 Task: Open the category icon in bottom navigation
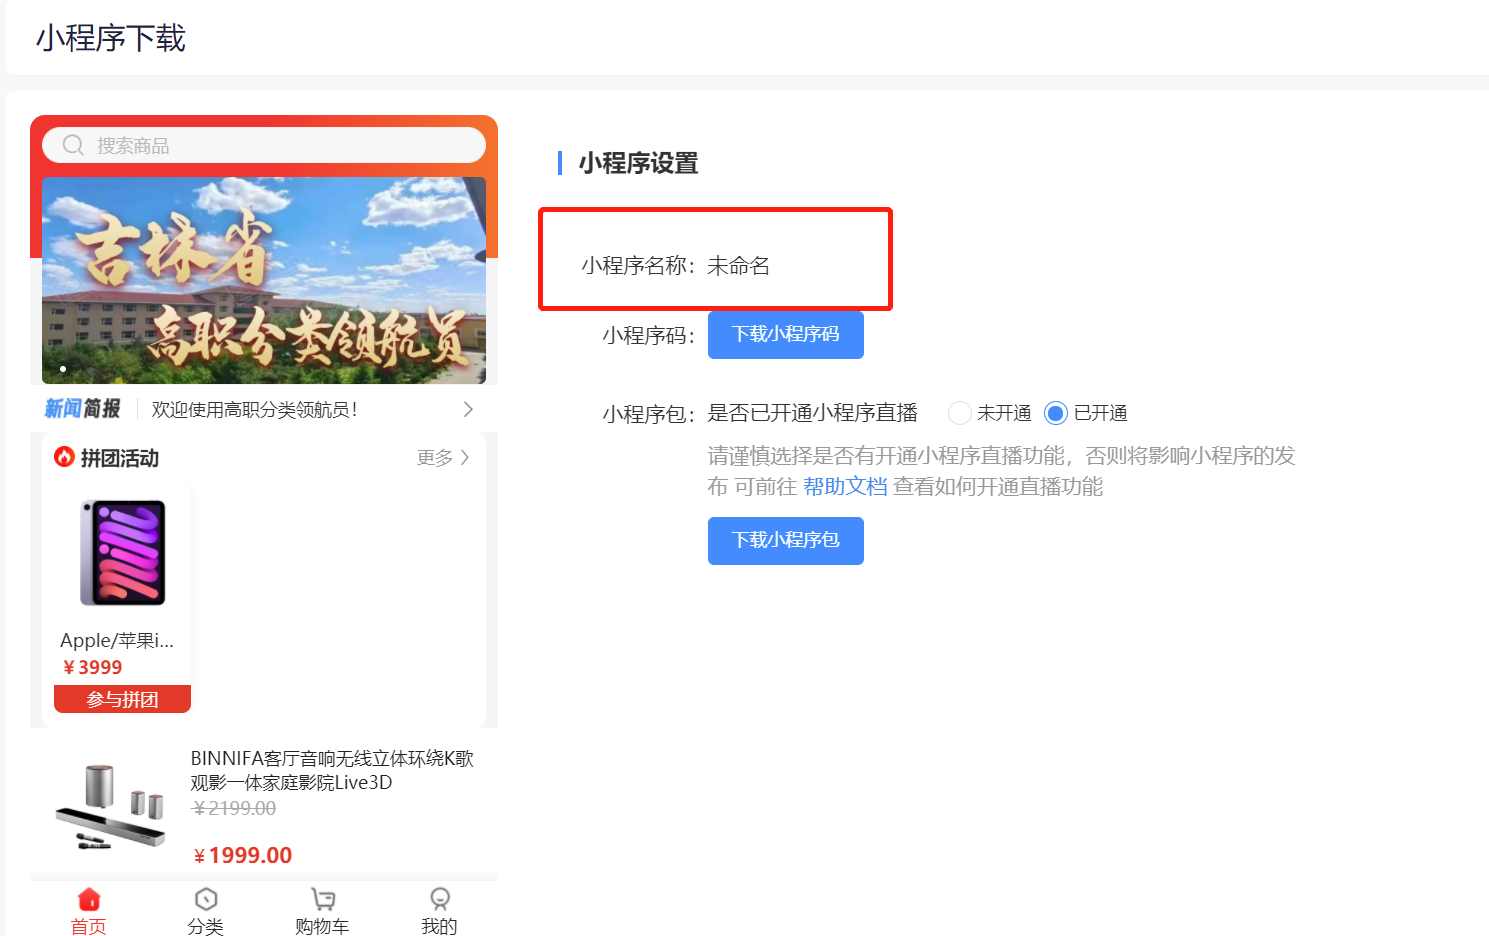[206, 899]
